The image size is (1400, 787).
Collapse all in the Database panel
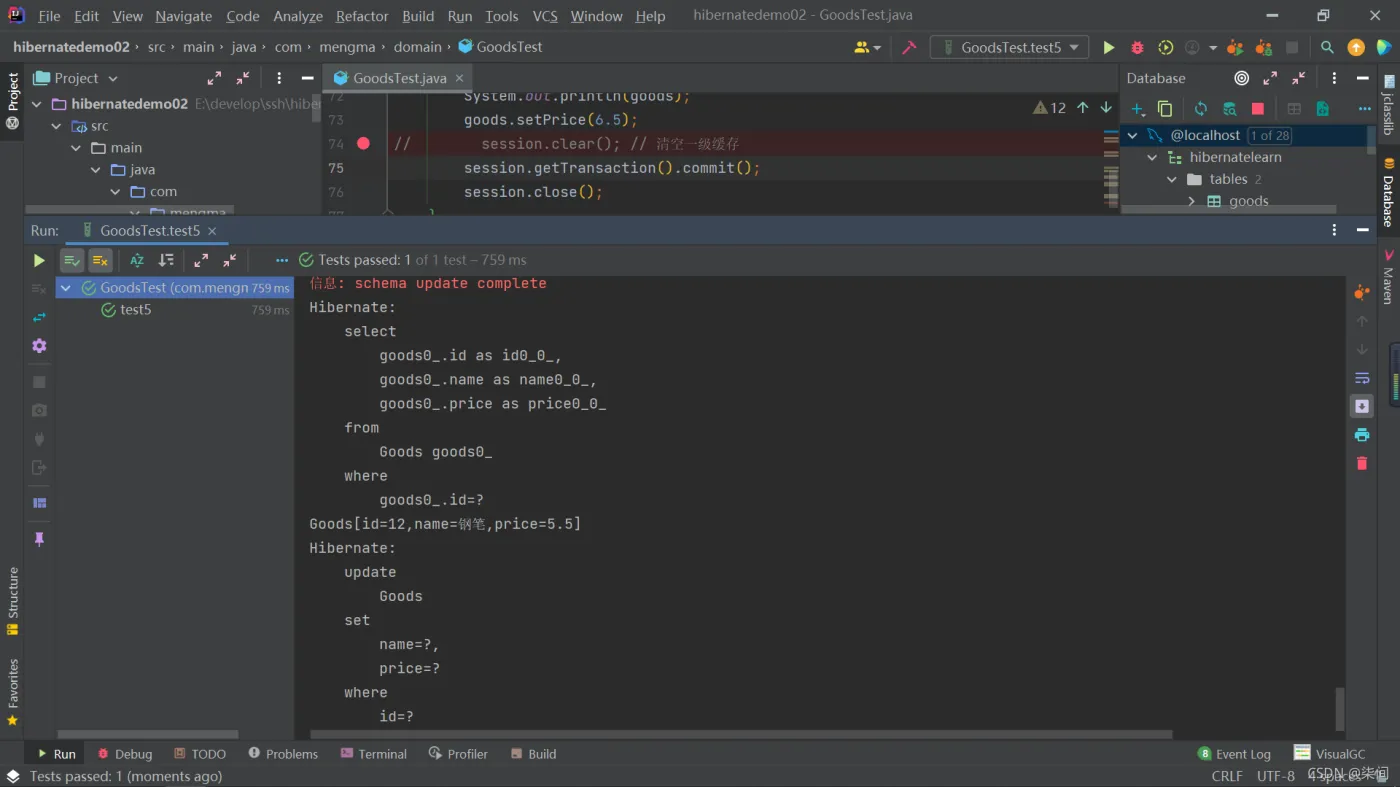click(x=1298, y=78)
